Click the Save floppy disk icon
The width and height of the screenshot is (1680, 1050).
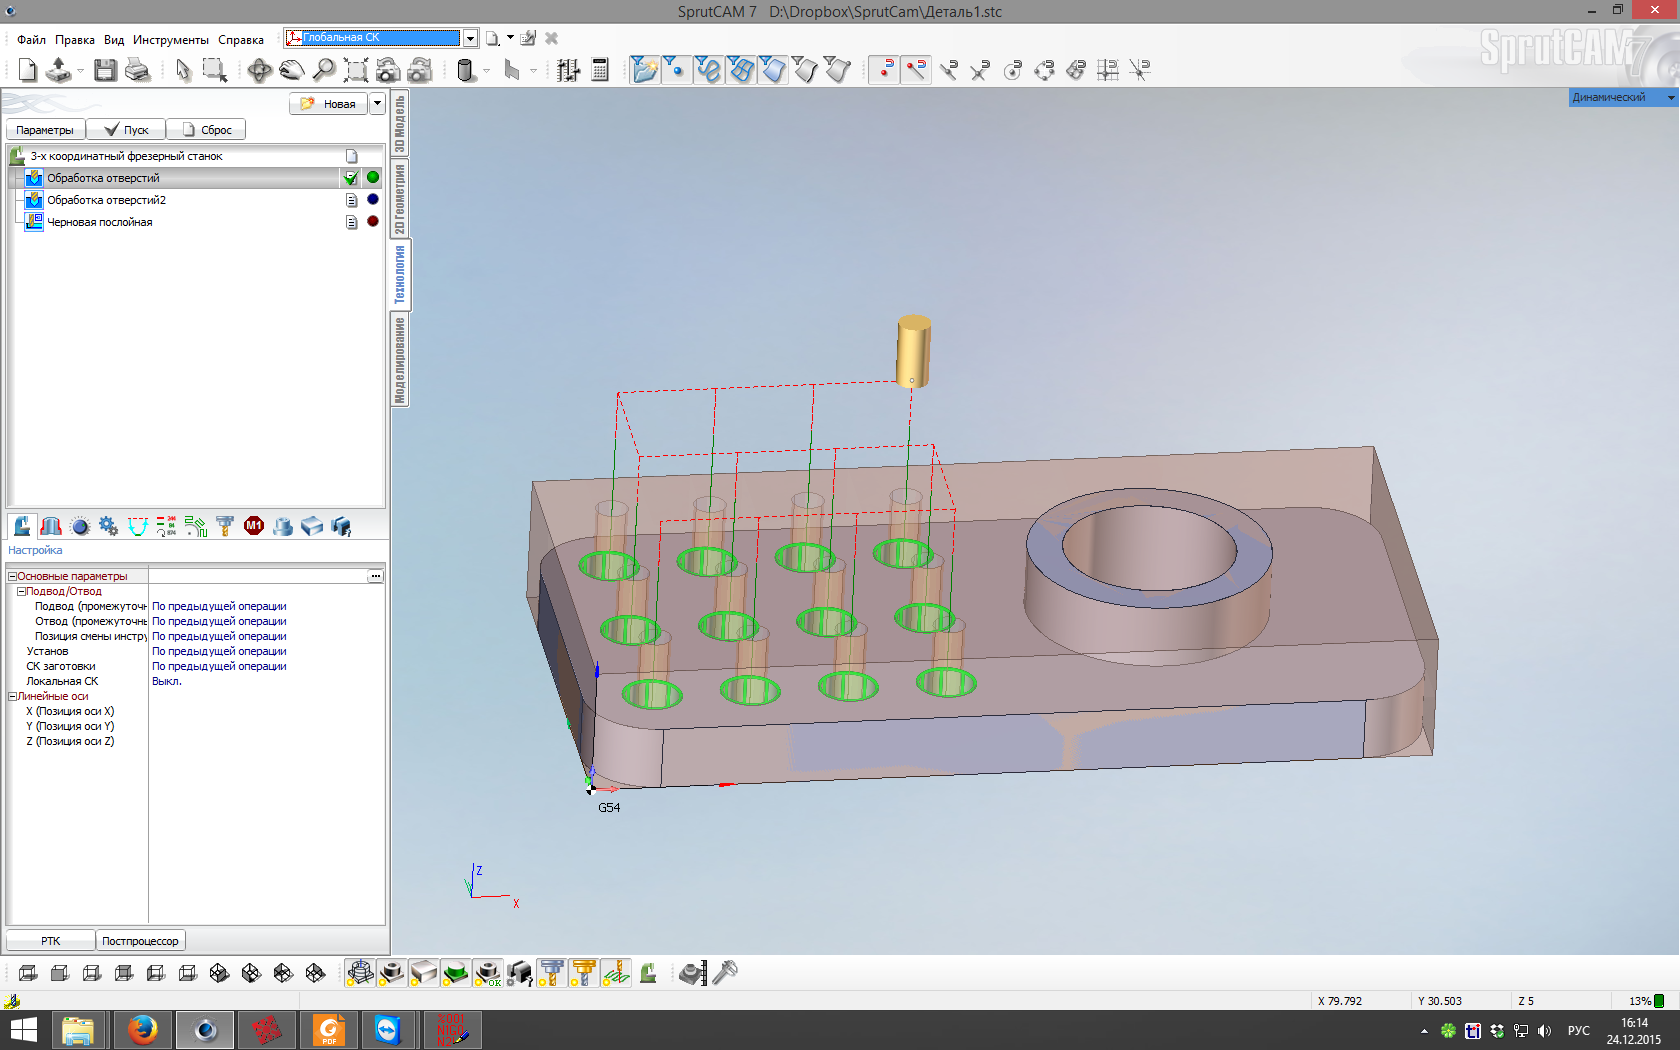click(x=105, y=70)
